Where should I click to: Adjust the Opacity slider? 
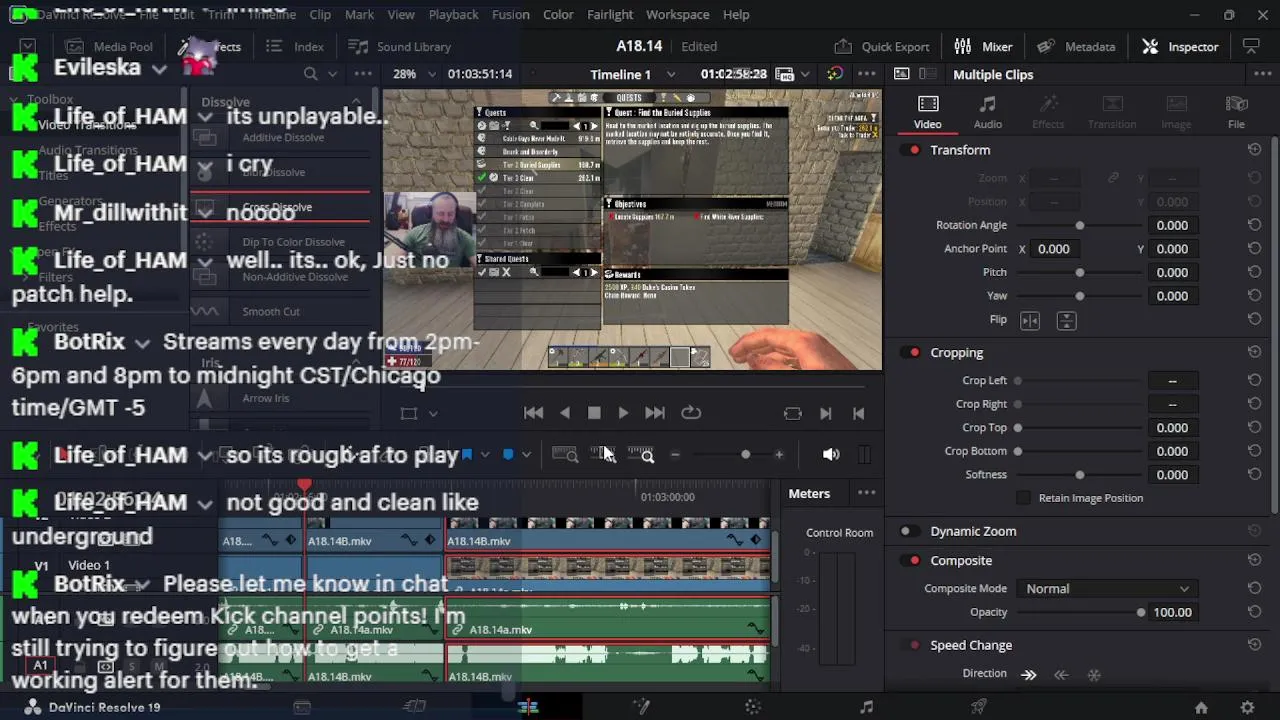click(1079, 612)
